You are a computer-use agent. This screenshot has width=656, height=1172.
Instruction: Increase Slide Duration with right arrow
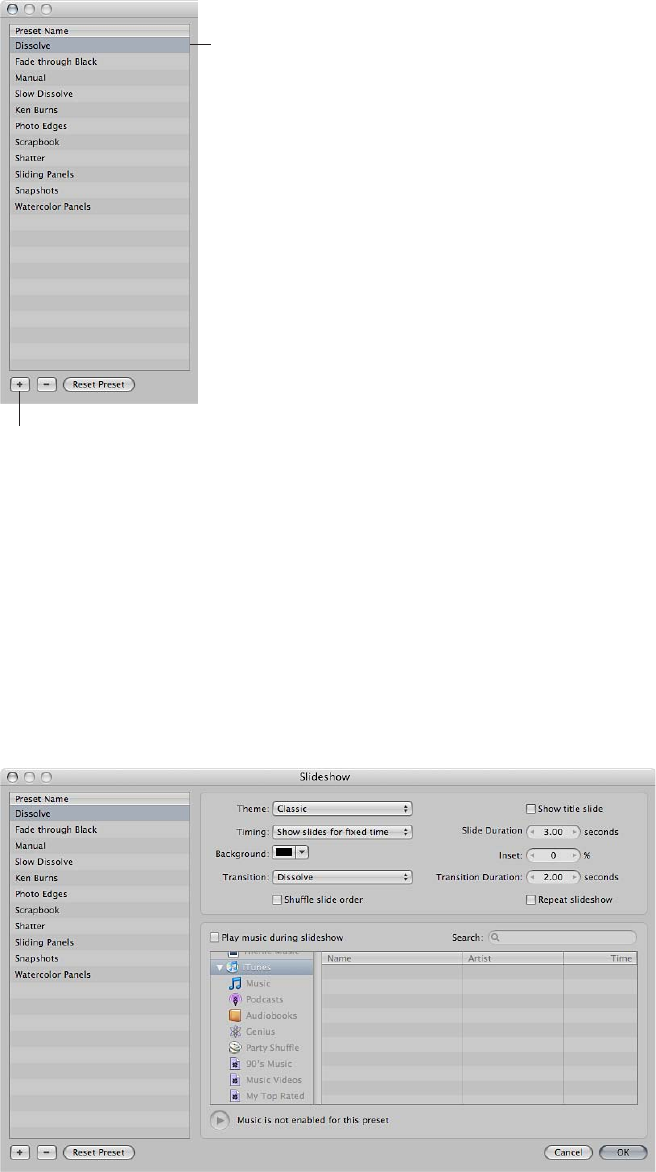(575, 831)
